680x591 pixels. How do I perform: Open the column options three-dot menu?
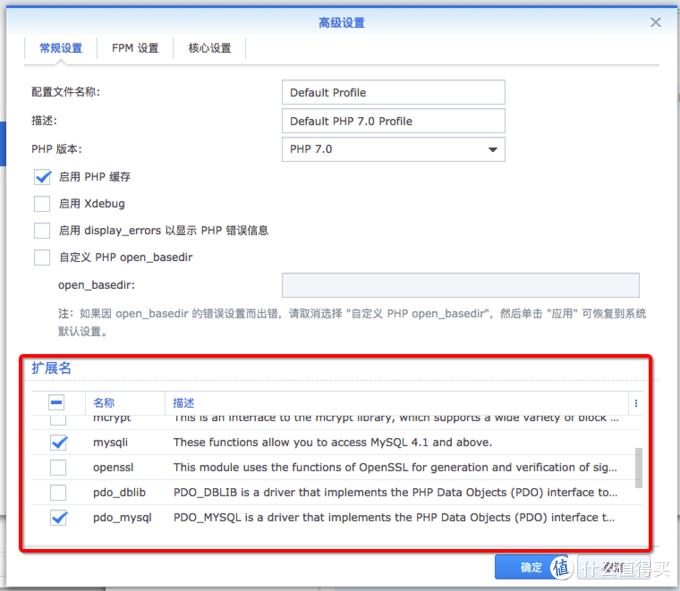pos(636,403)
